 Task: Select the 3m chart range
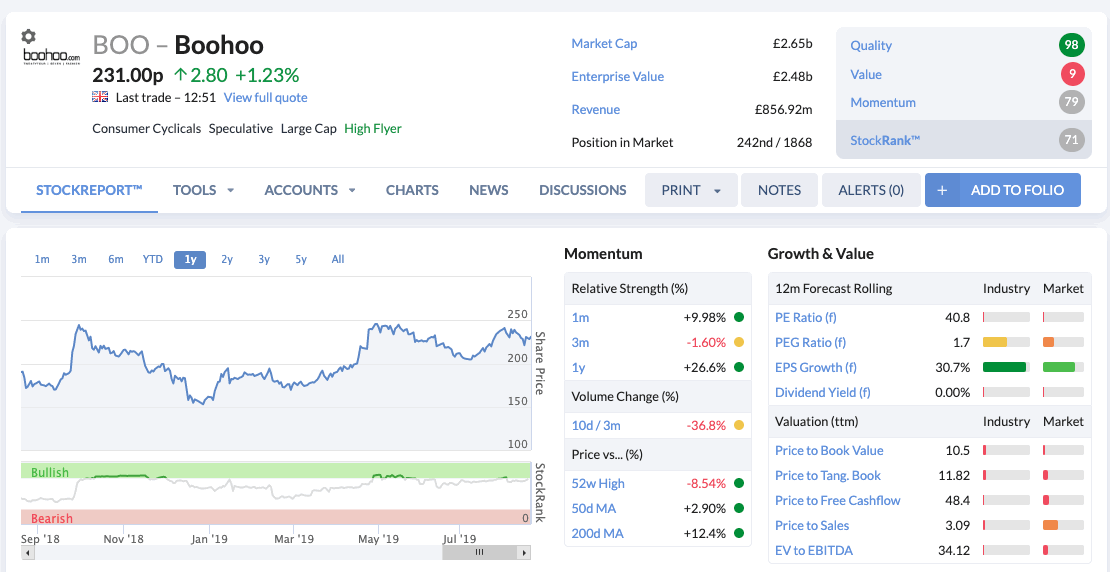[79, 259]
